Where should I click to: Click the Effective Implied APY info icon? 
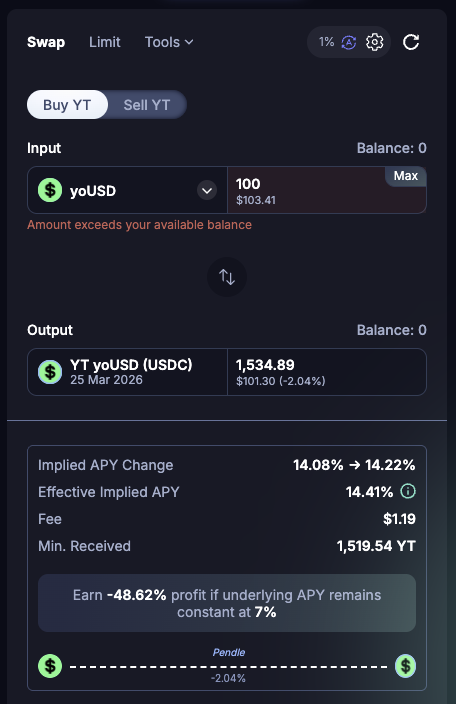pyautogui.click(x=408, y=491)
